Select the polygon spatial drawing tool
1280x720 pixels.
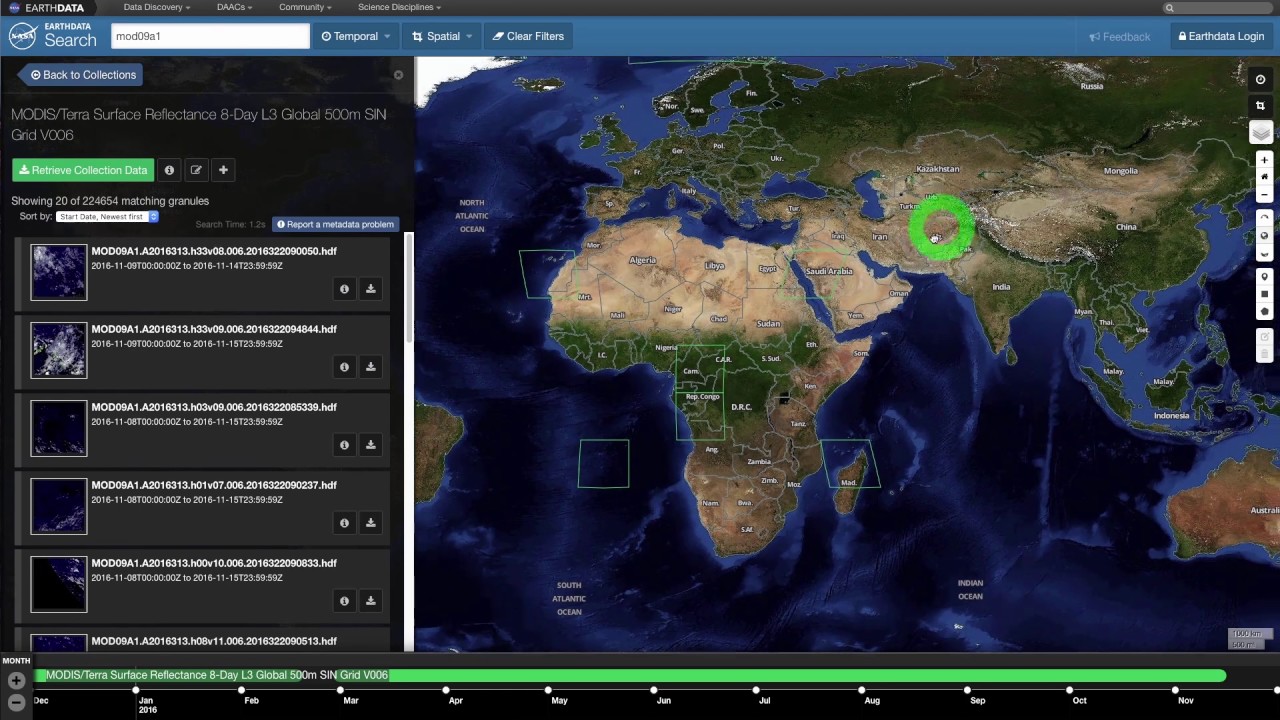click(1264, 312)
